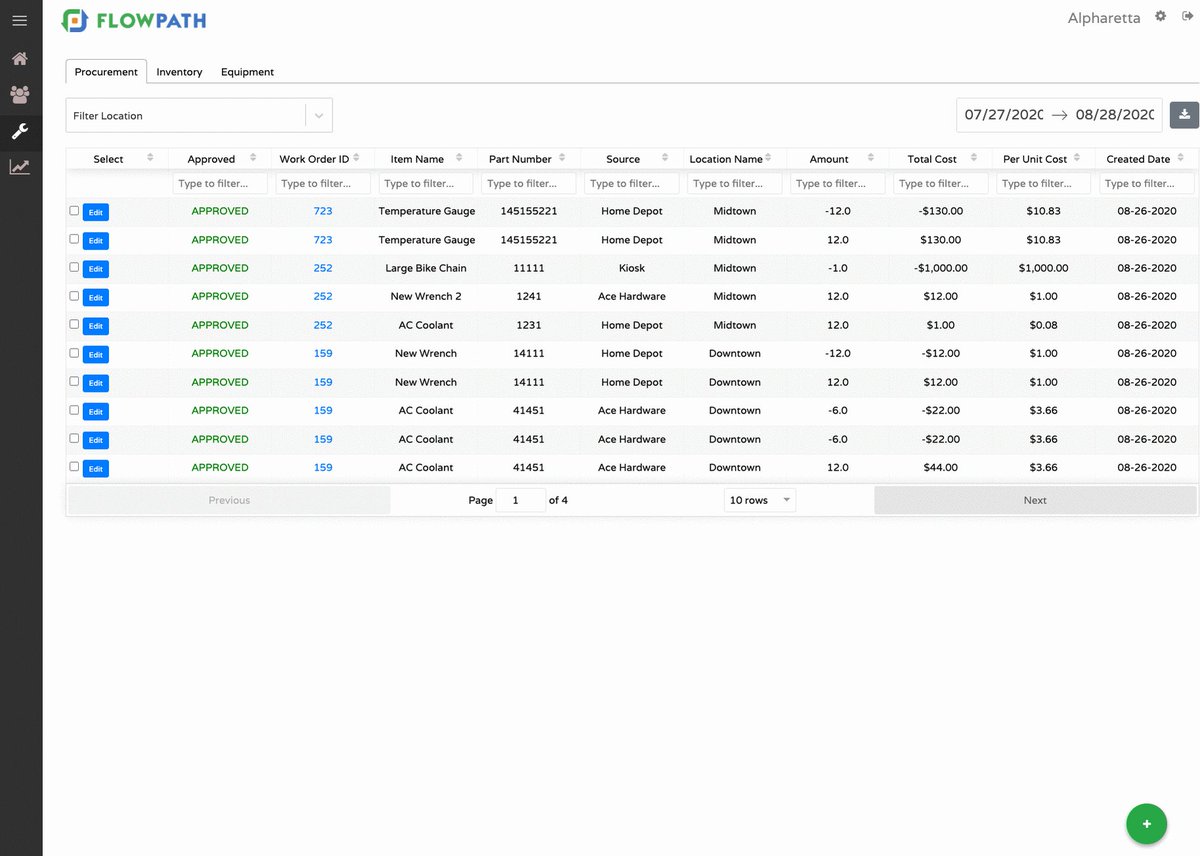Viewport: 1200px width, 856px height.
Task: Click the $1,000.00 per unit cost cell
Action: pos(1044,268)
